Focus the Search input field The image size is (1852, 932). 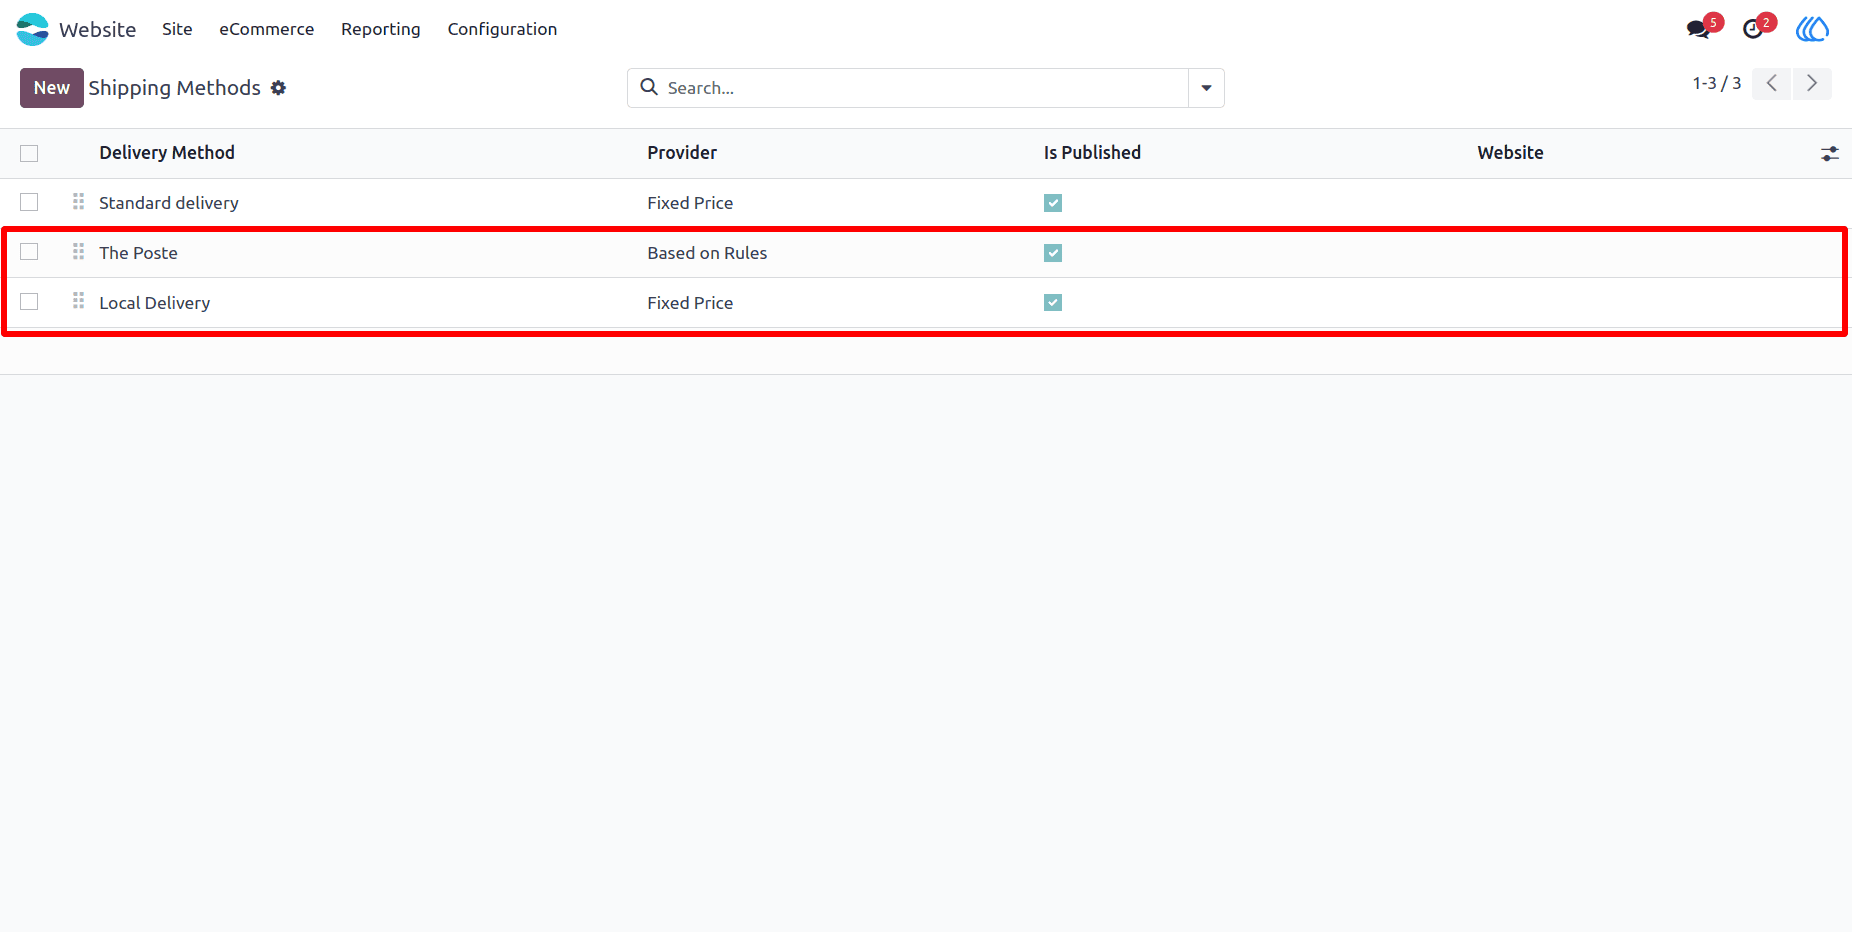pos(925,88)
